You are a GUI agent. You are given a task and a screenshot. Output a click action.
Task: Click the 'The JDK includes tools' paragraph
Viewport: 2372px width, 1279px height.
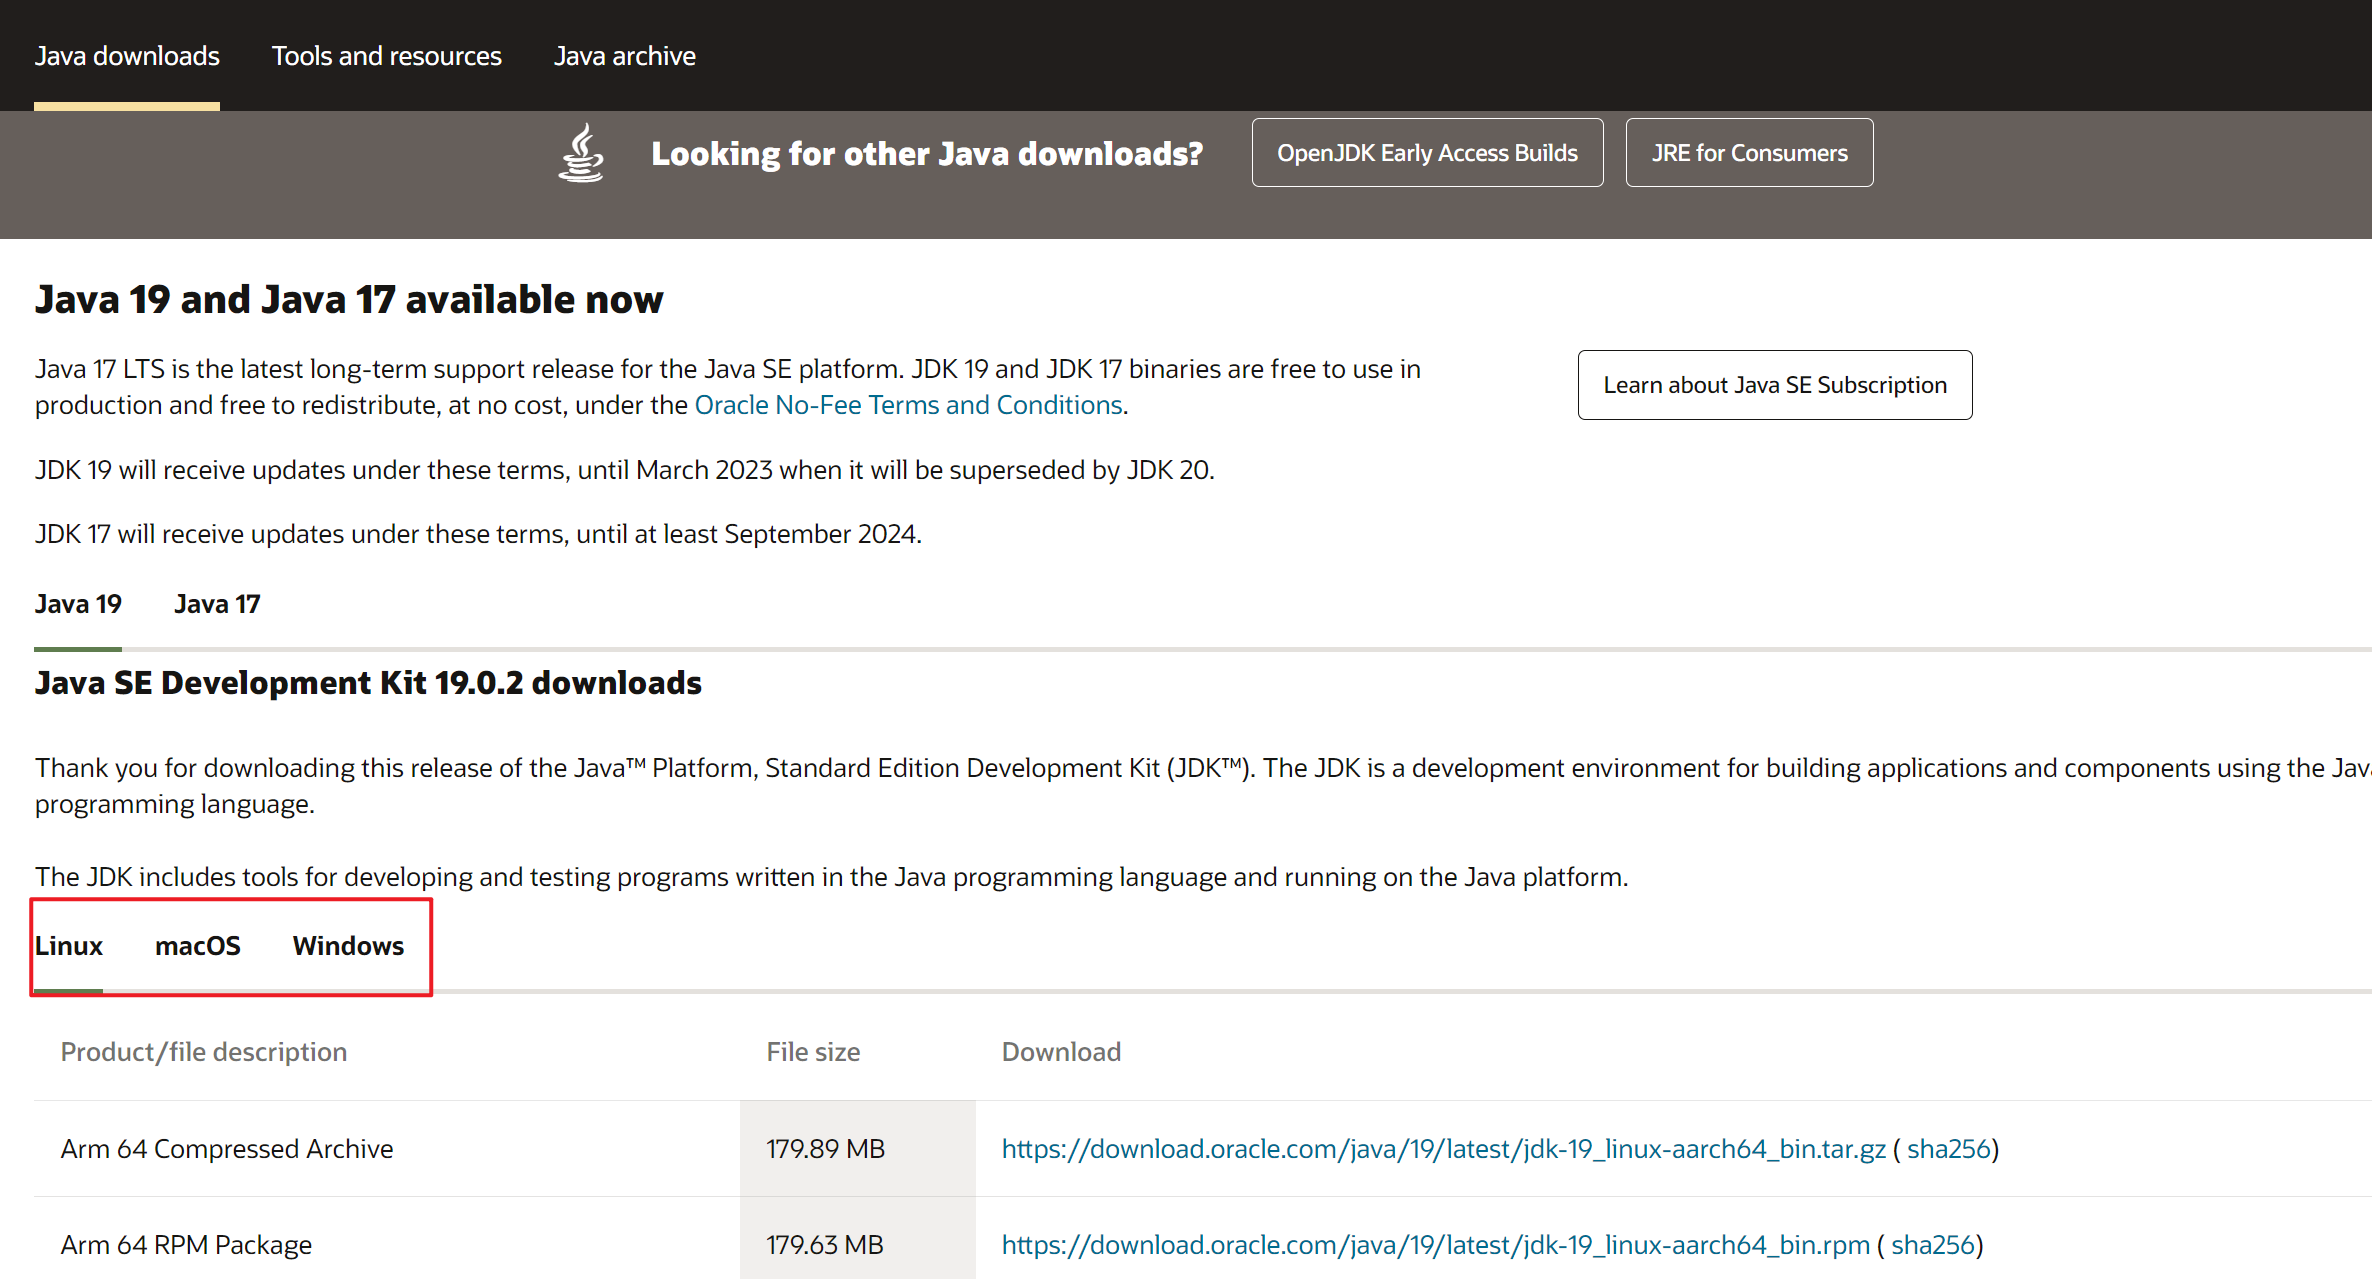tap(832, 877)
